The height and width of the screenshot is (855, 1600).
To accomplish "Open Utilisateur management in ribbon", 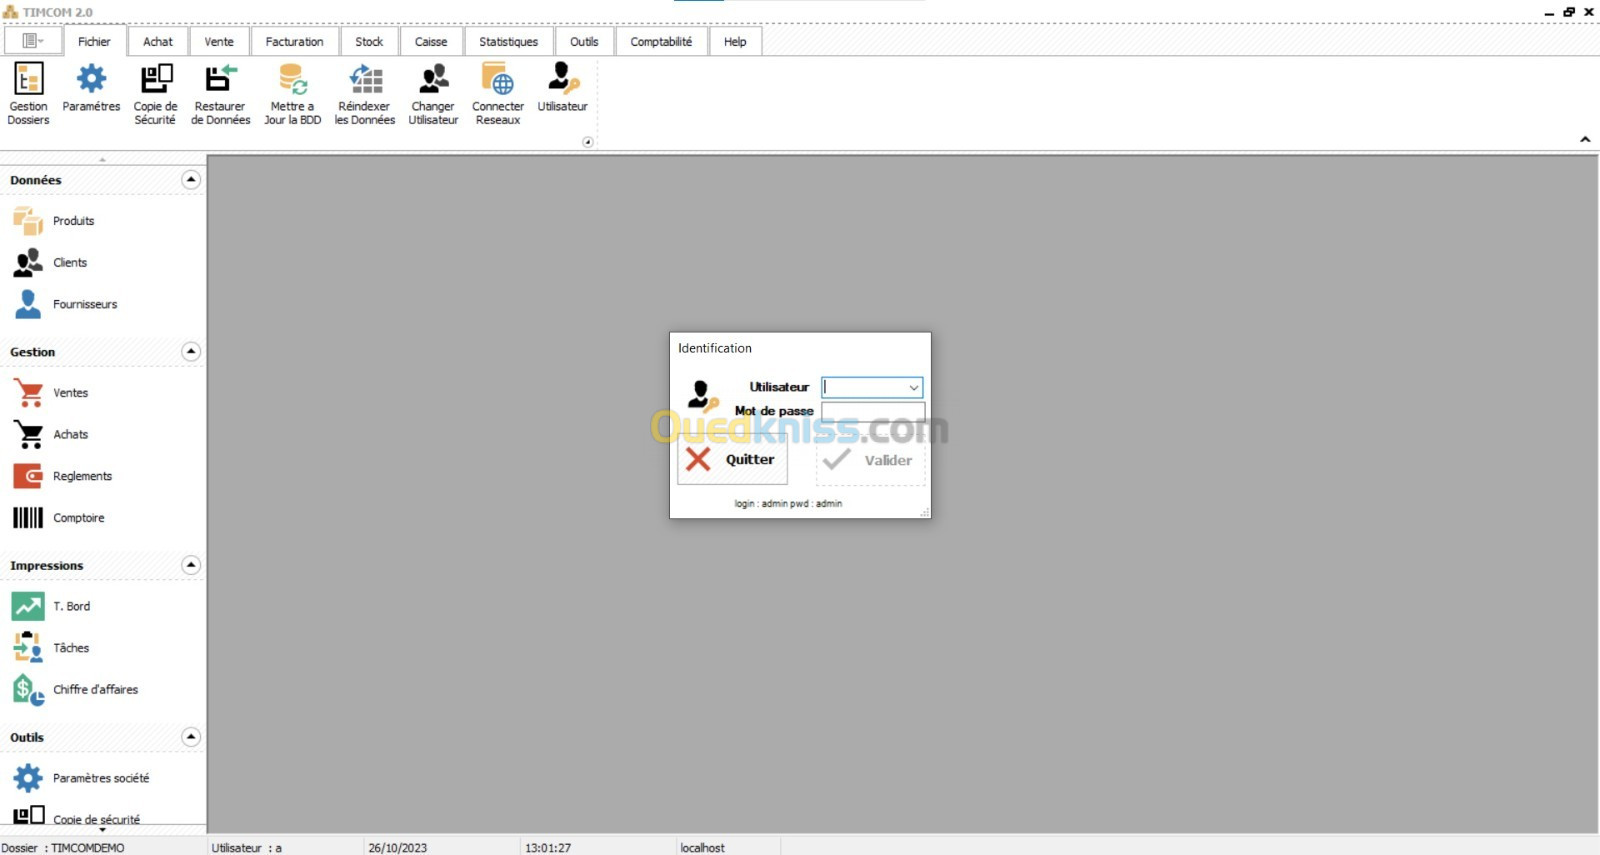I will coord(562,88).
